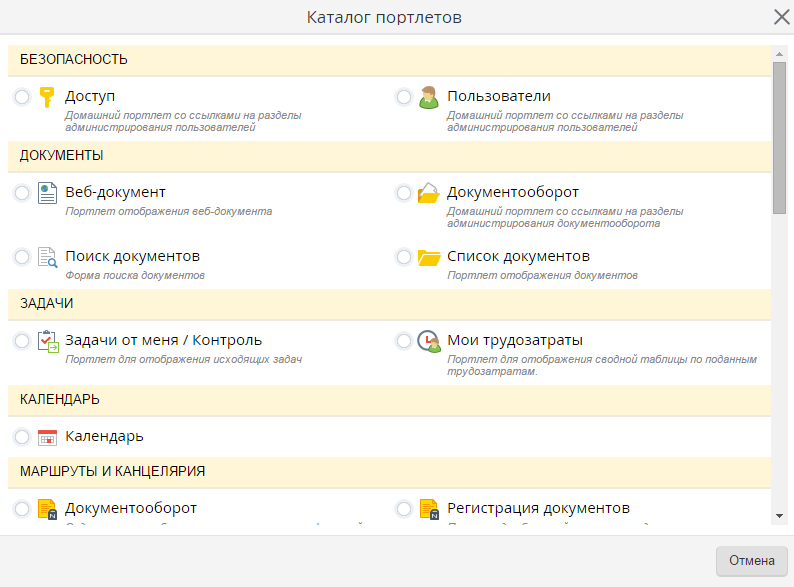Click the Регистрация документов icon
The width and height of the screenshot is (794, 587).
[429, 509]
